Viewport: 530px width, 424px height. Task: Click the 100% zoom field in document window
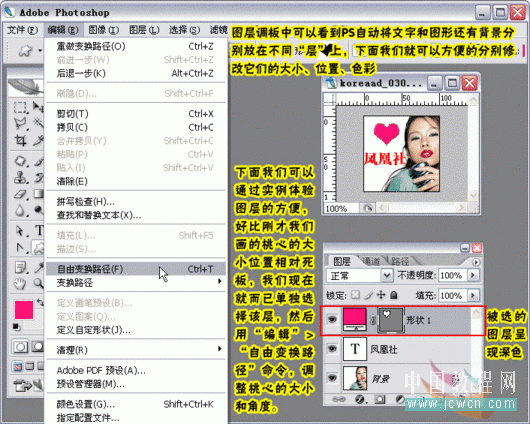(x=341, y=208)
